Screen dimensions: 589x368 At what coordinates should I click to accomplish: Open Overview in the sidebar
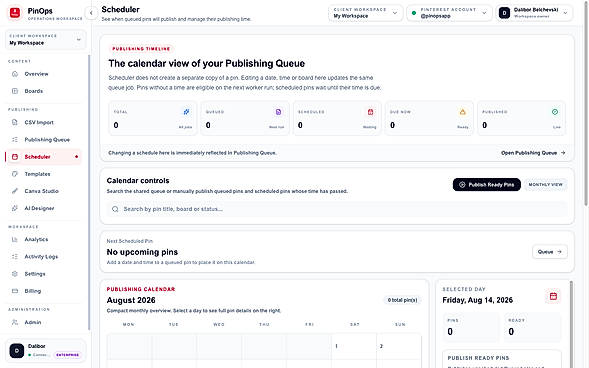point(43,74)
